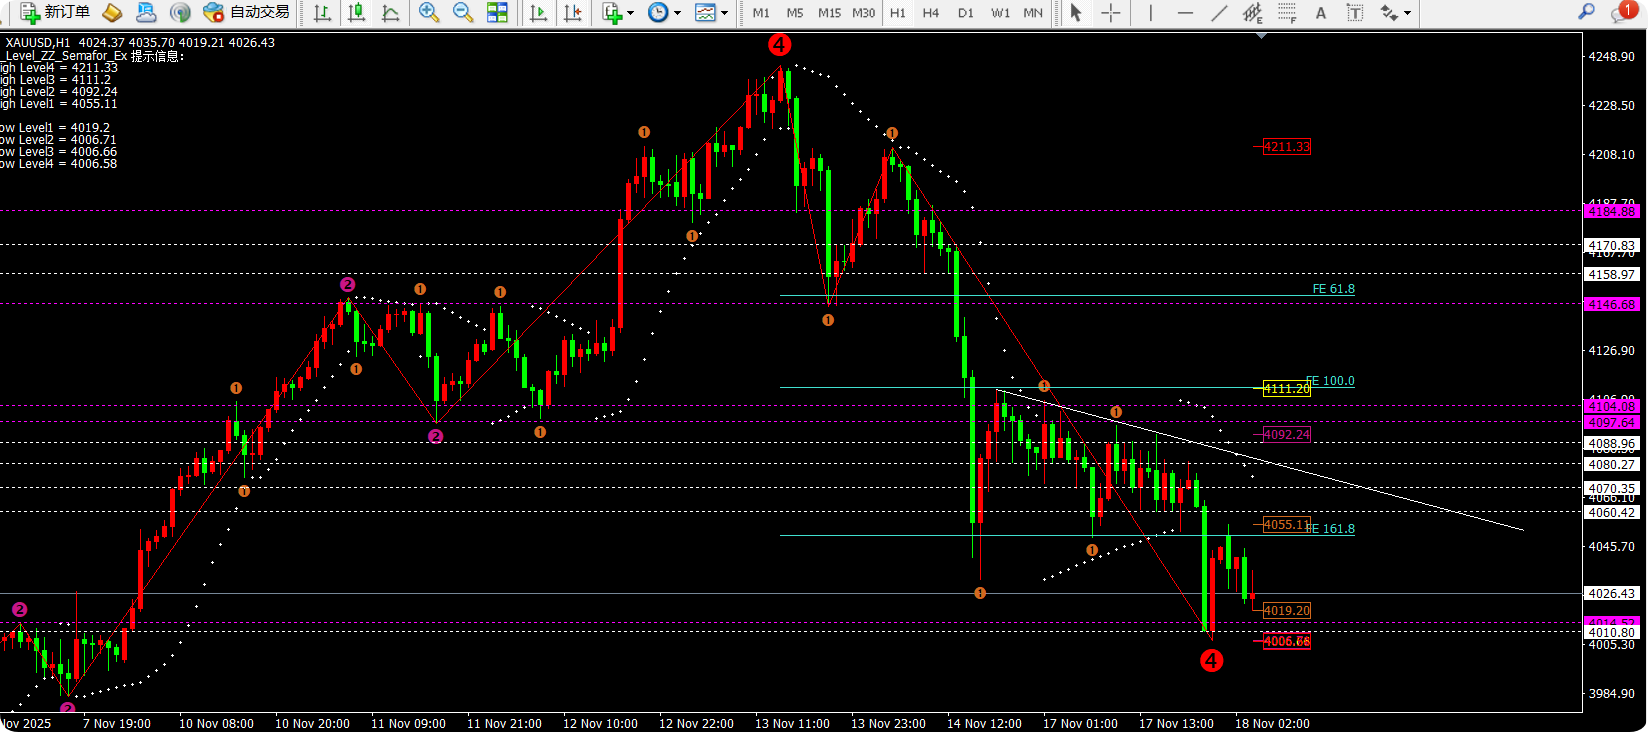Select the Fibonacci retracement tool
Image resolution: width=1648 pixels, height=732 pixels.
click(1287, 13)
